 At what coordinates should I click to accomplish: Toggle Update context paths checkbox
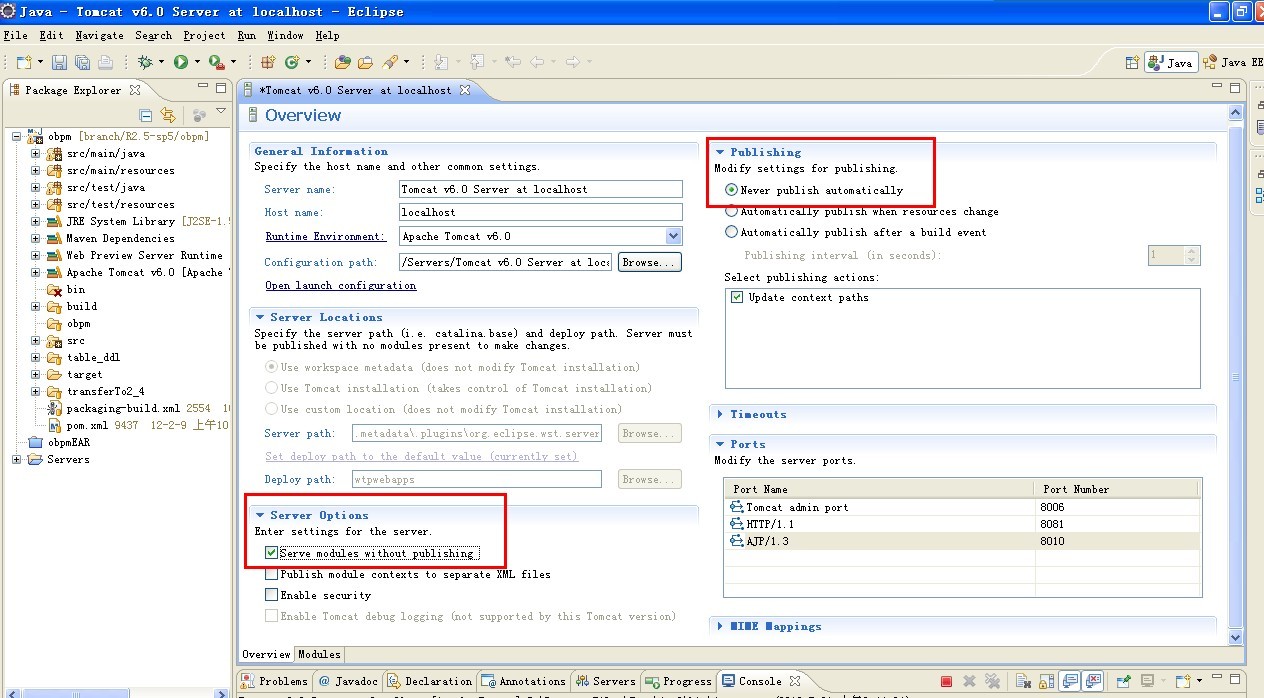pyautogui.click(x=737, y=297)
